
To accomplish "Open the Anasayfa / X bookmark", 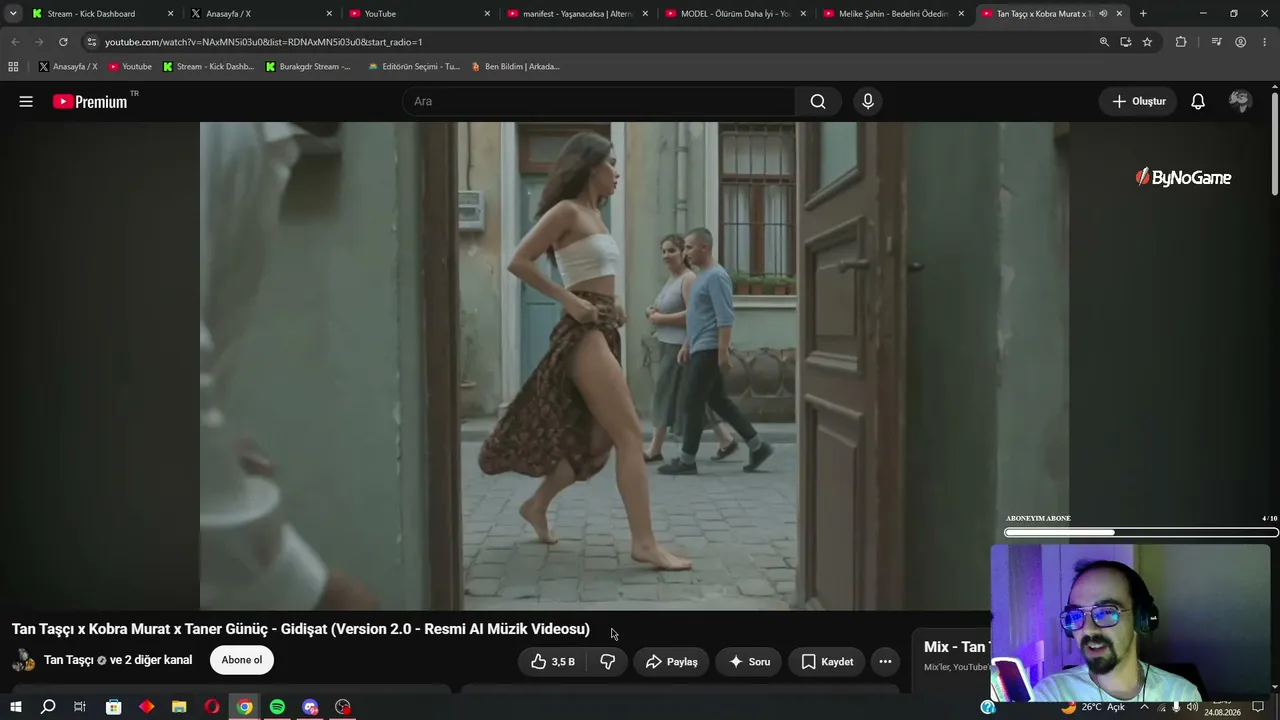I will (68, 67).
